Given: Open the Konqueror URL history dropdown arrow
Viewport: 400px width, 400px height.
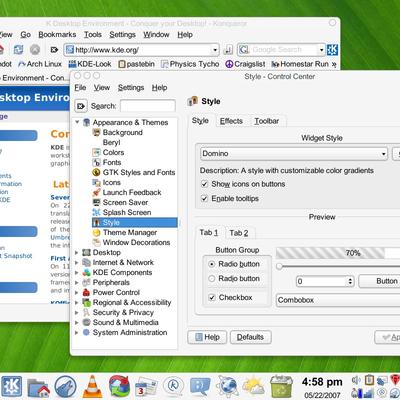Looking at the screenshot, I should coord(215,50).
